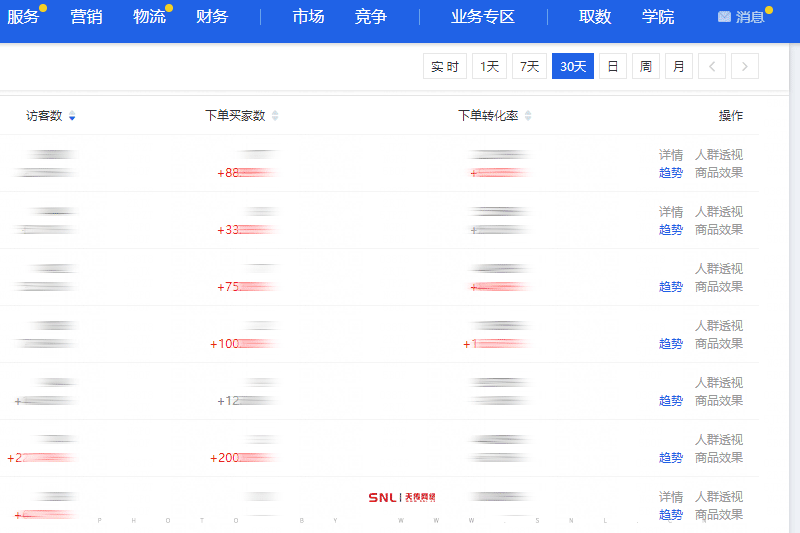
Task: Open 人群透视 in the +88 row
Action: pyautogui.click(x=719, y=155)
